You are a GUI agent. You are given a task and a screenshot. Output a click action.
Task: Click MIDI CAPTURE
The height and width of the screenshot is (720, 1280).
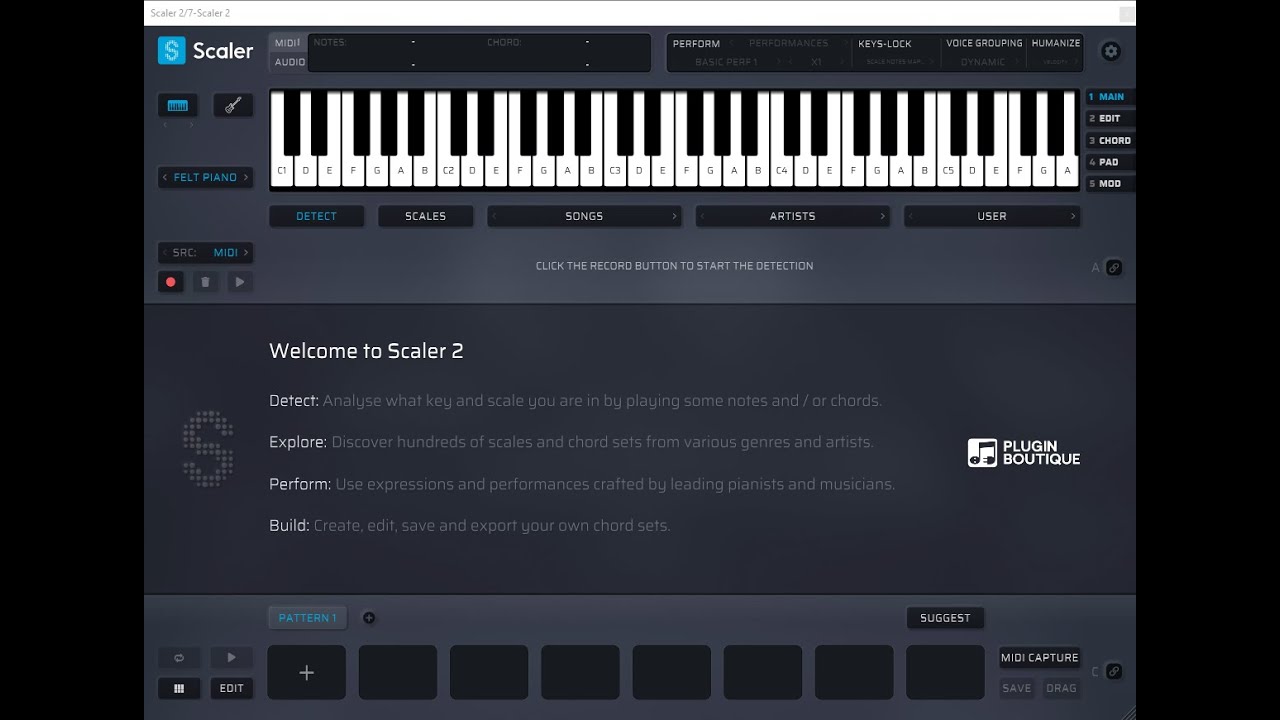(x=1040, y=658)
